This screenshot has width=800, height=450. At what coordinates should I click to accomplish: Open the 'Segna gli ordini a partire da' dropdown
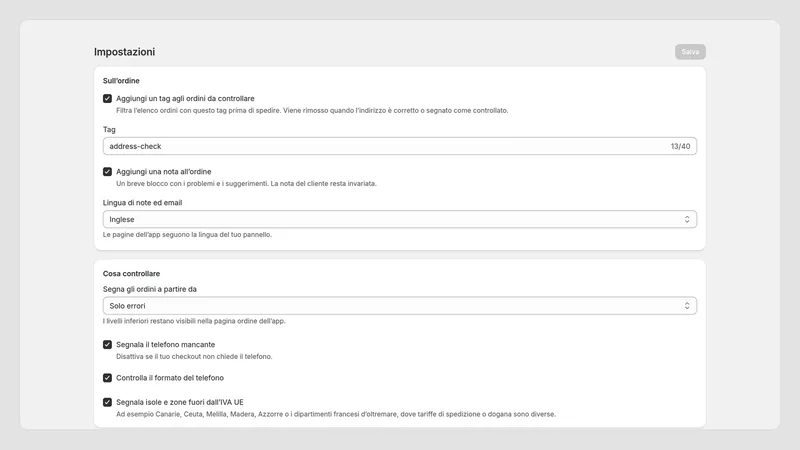tap(399, 306)
